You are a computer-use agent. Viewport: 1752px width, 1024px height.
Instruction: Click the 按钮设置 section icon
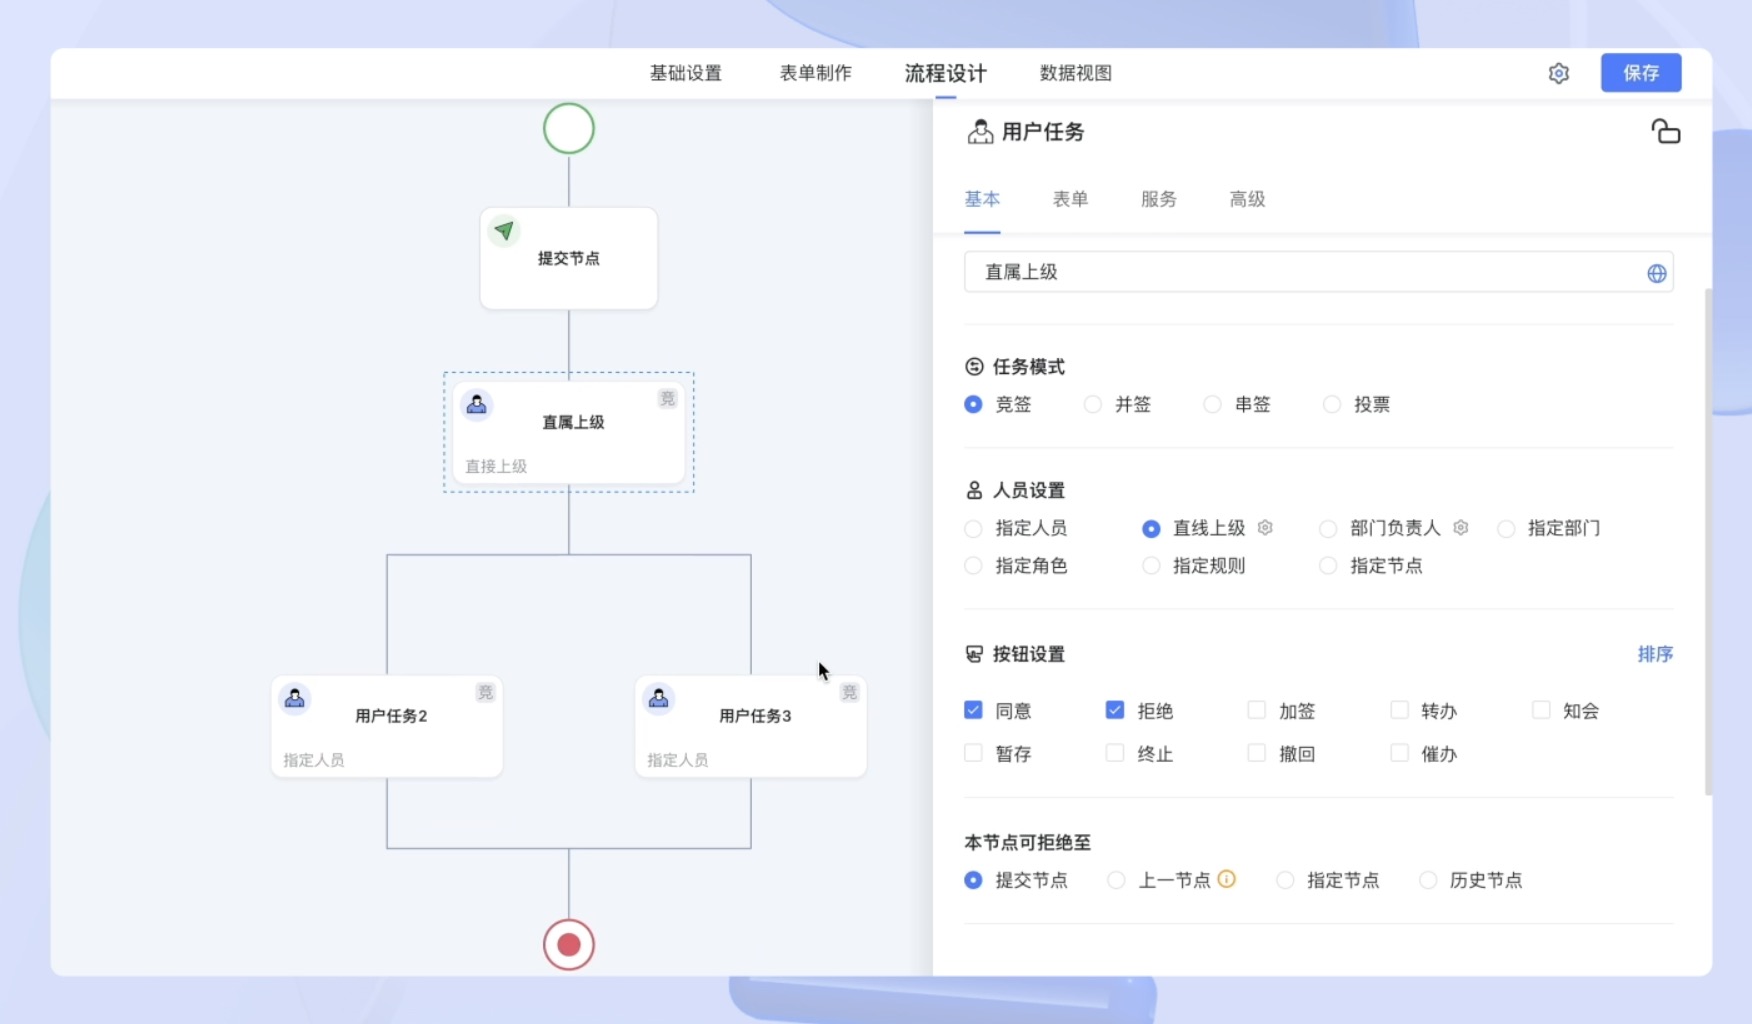pyautogui.click(x=974, y=654)
